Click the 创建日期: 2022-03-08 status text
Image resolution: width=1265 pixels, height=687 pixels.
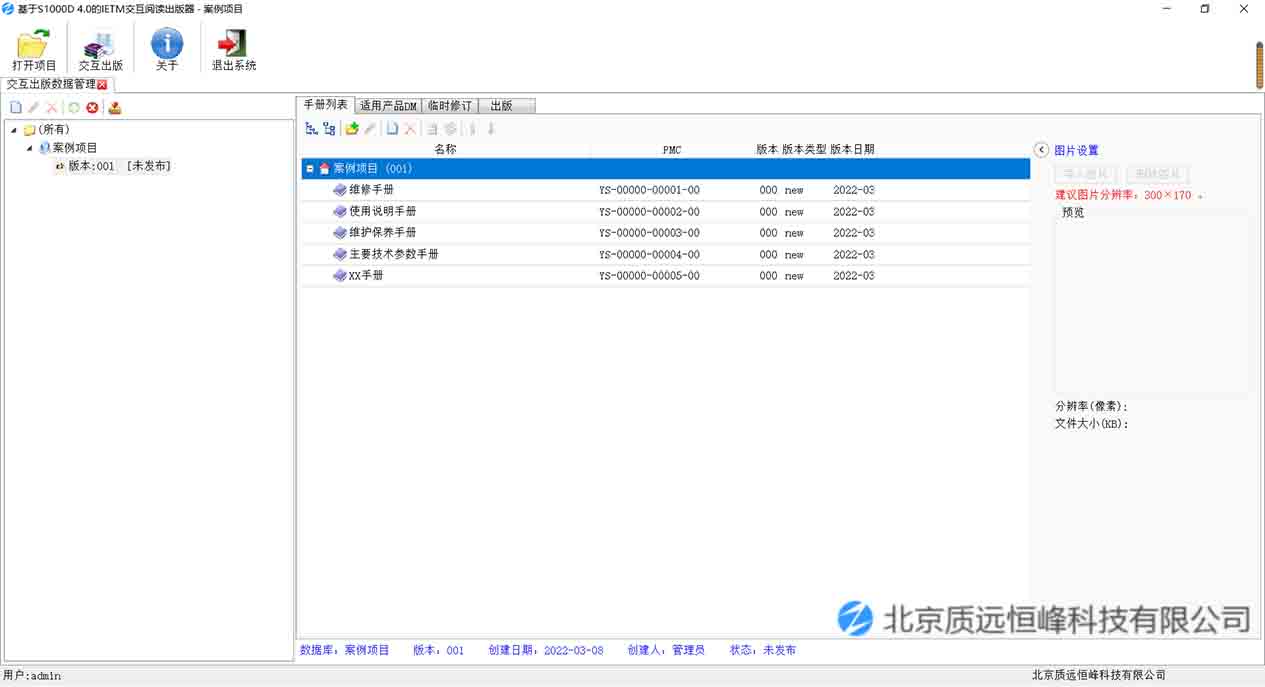(546, 650)
